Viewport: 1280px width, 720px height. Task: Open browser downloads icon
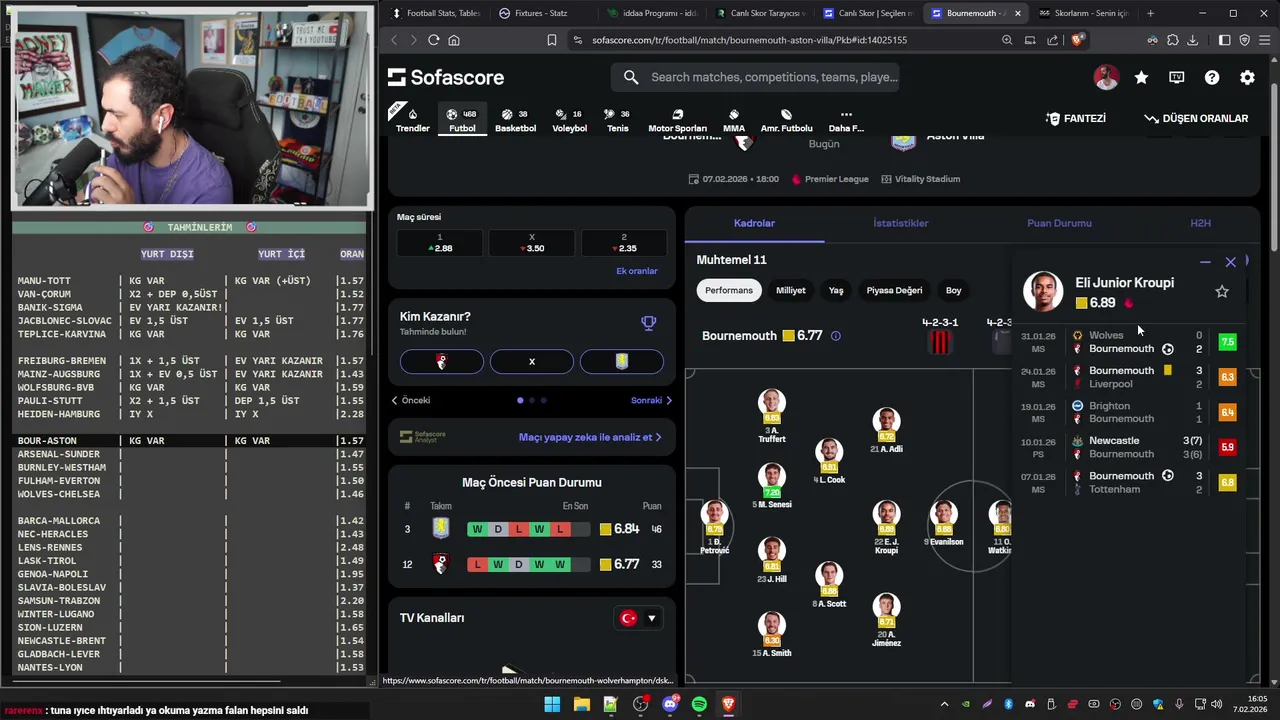1192,40
